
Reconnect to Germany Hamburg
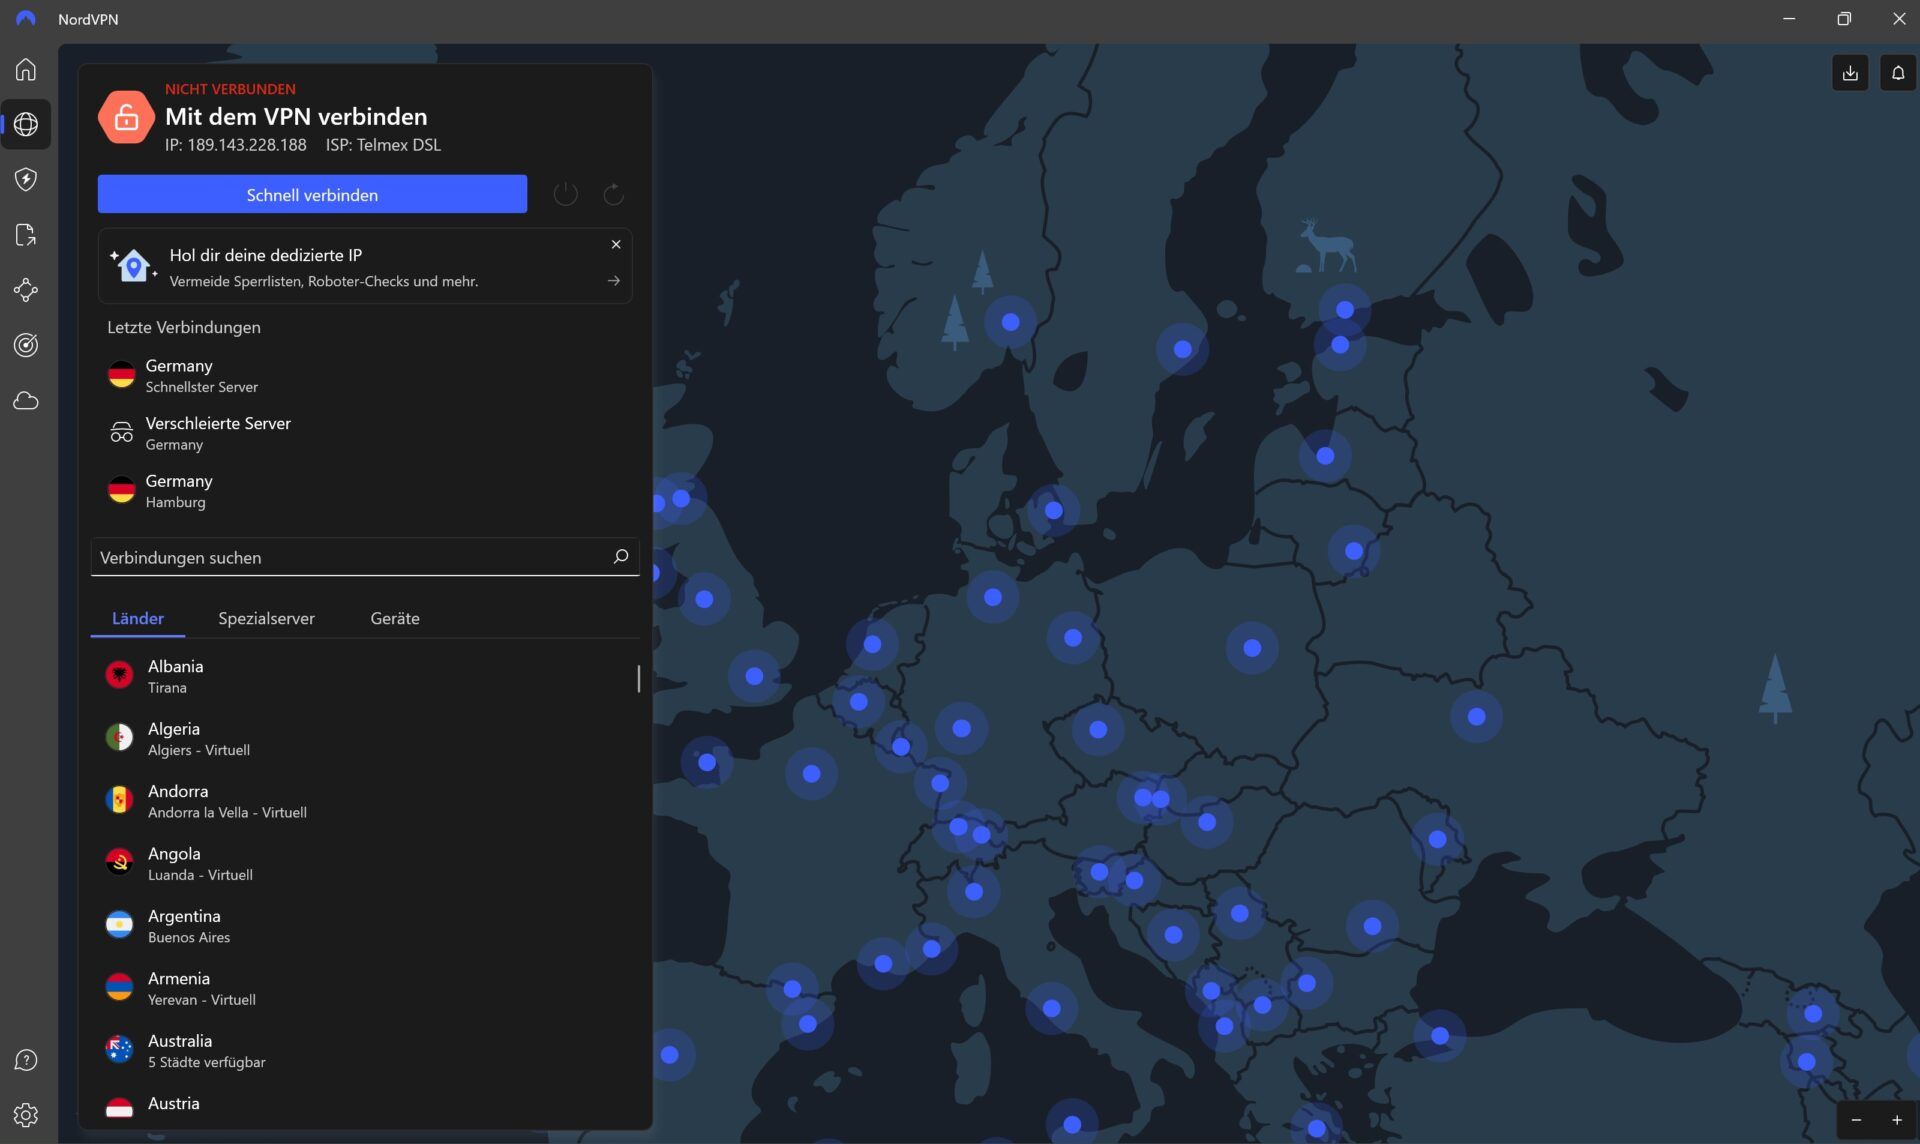click(365, 491)
